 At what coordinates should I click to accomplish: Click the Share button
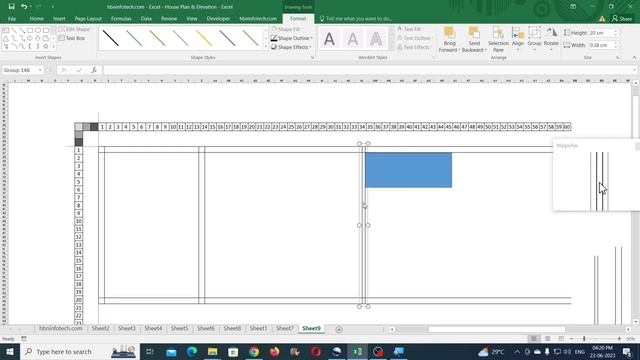point(622,19)
